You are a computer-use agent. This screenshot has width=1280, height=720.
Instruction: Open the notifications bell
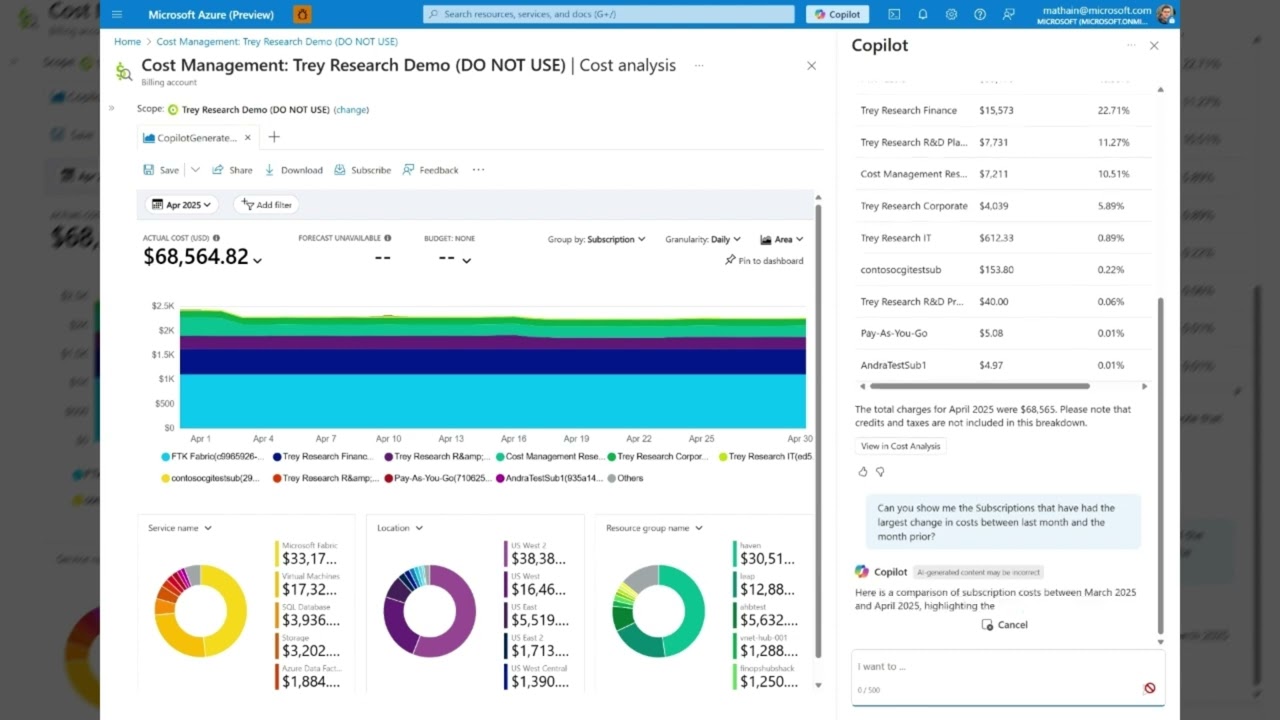click(922, 14)
